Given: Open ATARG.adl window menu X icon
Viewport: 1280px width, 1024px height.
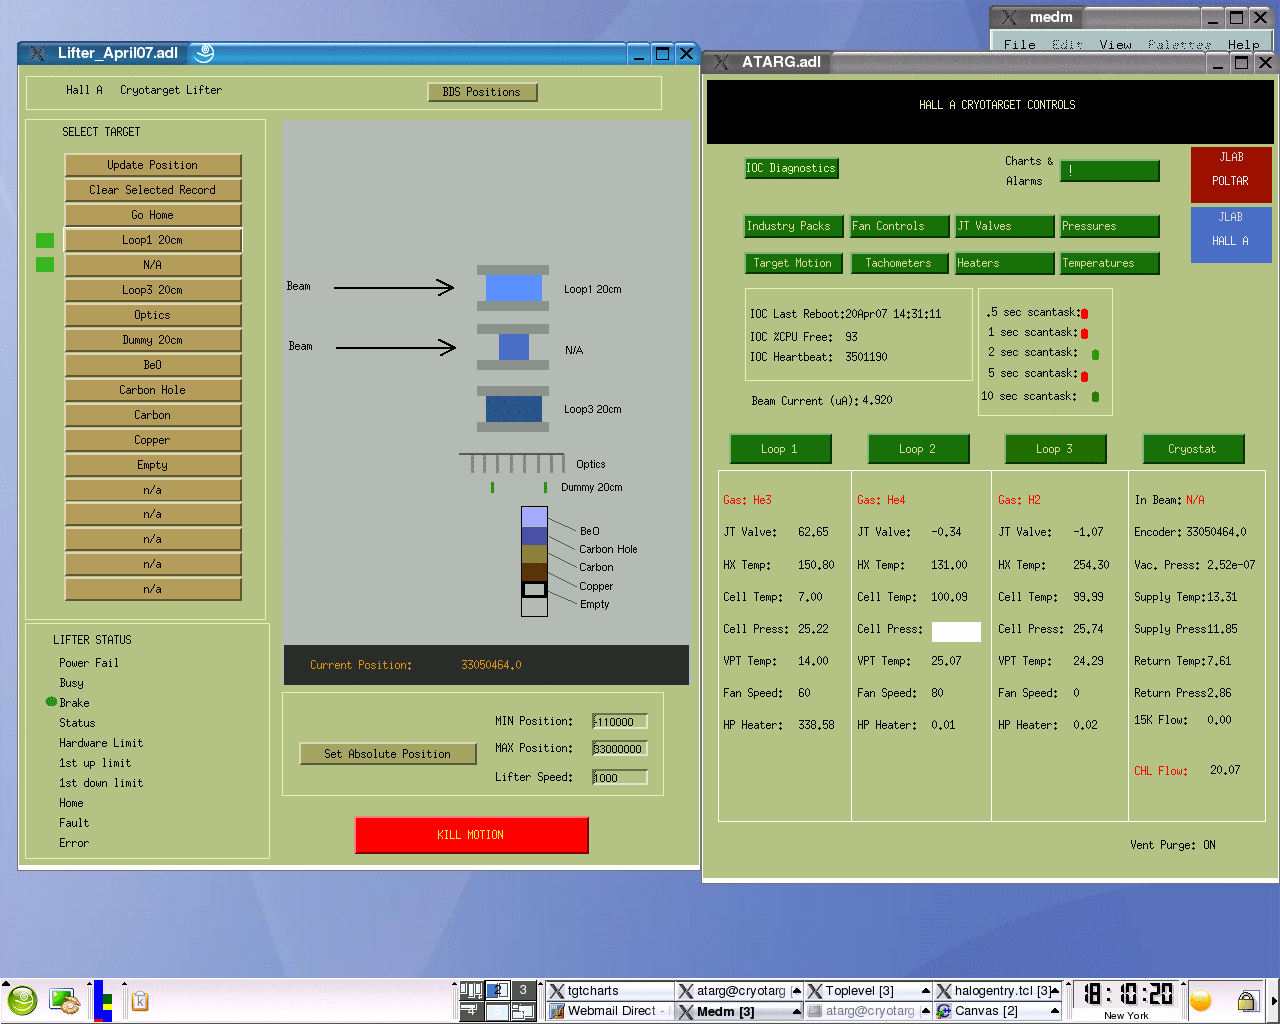Looking at the screenshot, I should click(721, 62).
